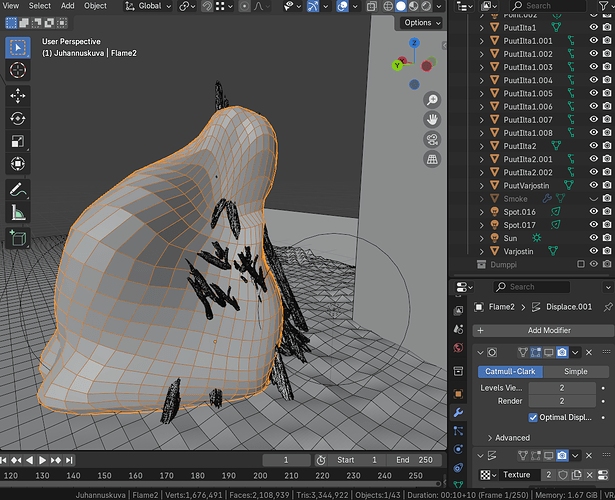
Task: Open the Select menu
Action: pyautogui.click(x=40, y=6)
